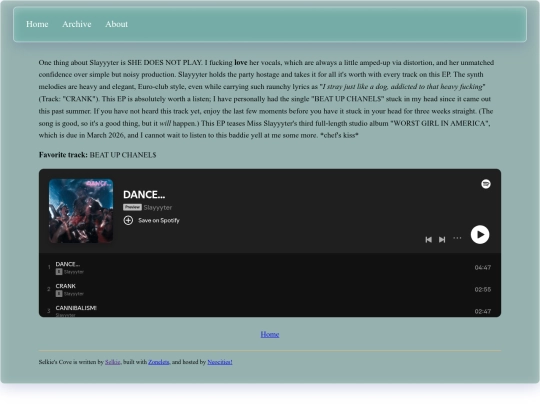Click the 02:55 duration of CRANK
The width and height of the screenshot is (540, 405).
pyautogui.click(x=482, y=289)
